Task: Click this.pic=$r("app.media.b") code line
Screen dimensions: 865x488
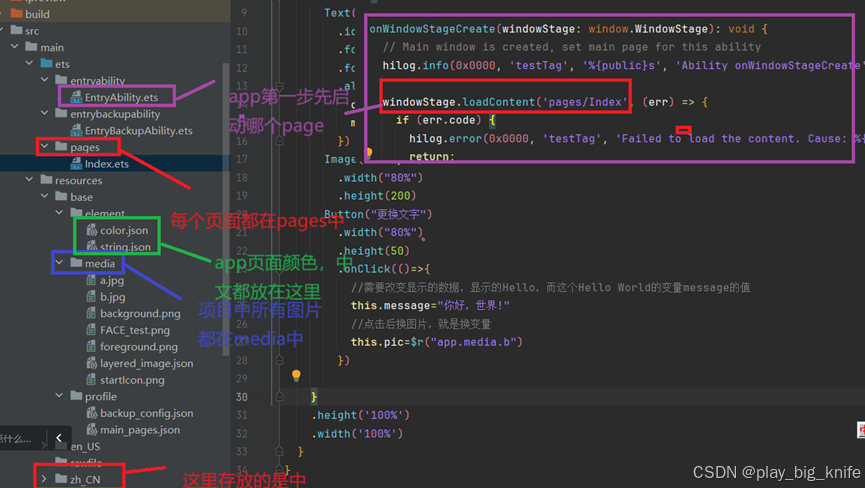Action: (436, 342)
